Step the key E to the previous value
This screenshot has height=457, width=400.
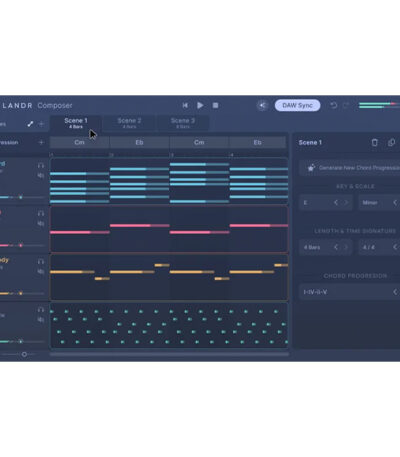pos(336,202)
